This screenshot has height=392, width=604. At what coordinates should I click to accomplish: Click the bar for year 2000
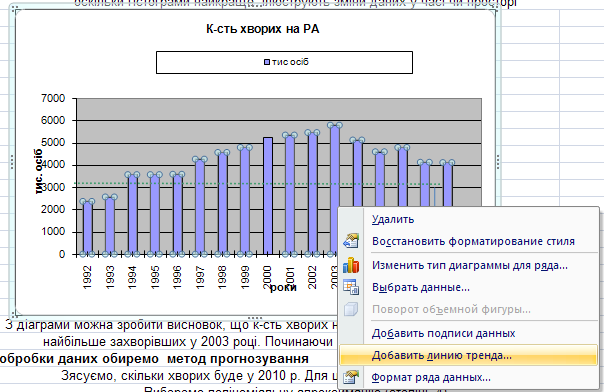point(268,196)
